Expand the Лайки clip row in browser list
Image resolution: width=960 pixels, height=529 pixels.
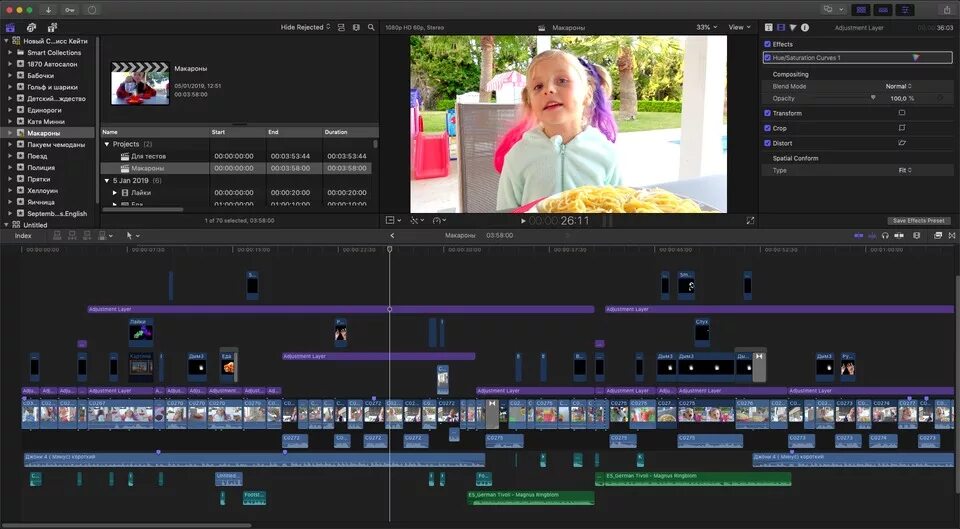[x=114, y=193]
